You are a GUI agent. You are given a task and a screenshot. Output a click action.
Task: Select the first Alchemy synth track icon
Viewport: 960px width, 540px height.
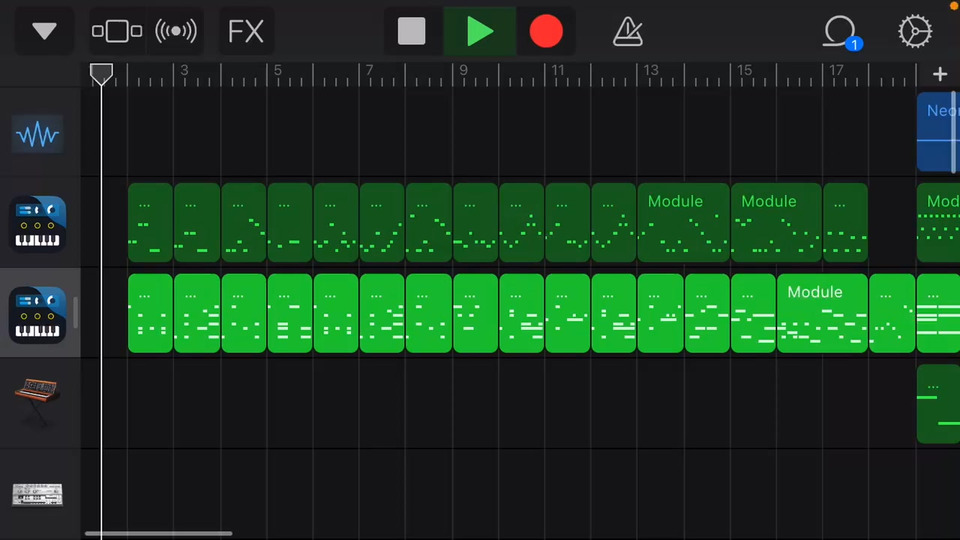click(37, 223)
